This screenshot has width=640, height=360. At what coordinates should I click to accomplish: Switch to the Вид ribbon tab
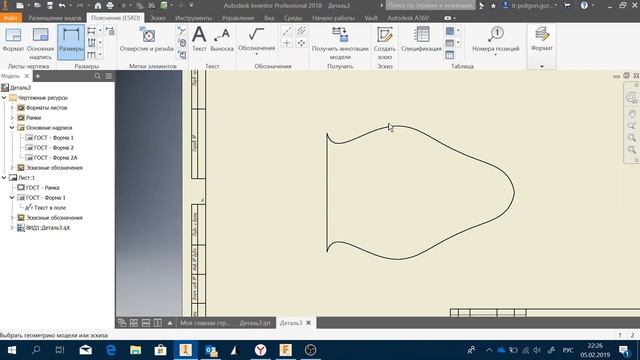tap(269, 18)
